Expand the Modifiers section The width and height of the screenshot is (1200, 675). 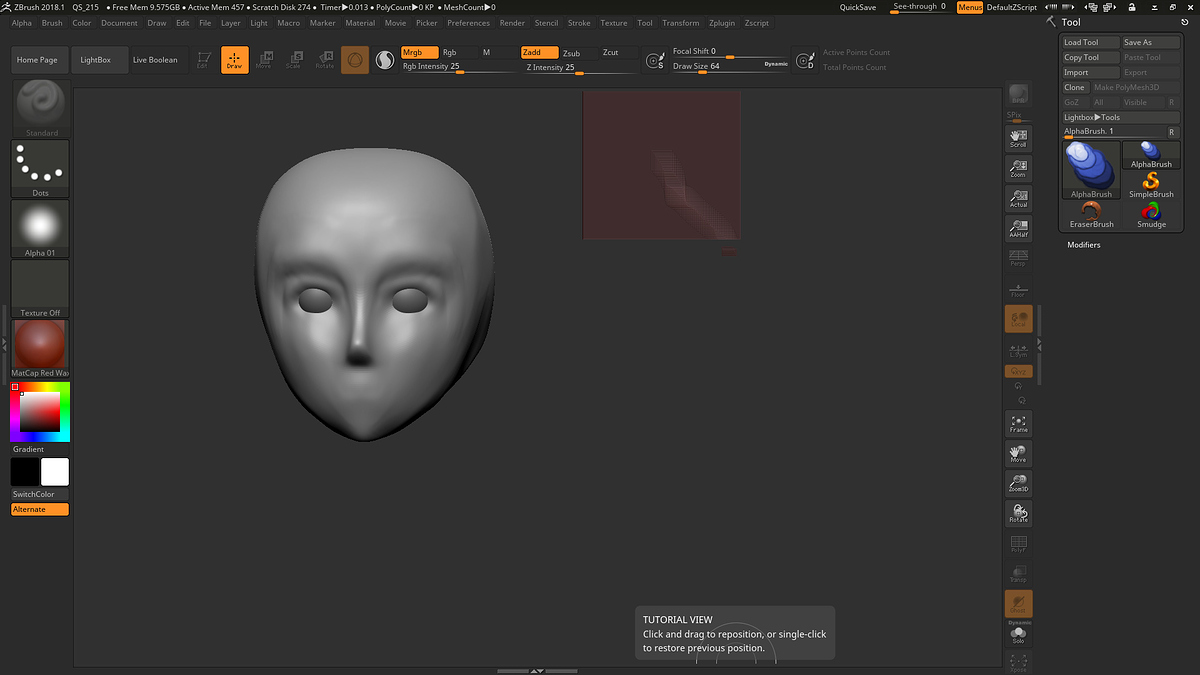(x=1084, y=245)
